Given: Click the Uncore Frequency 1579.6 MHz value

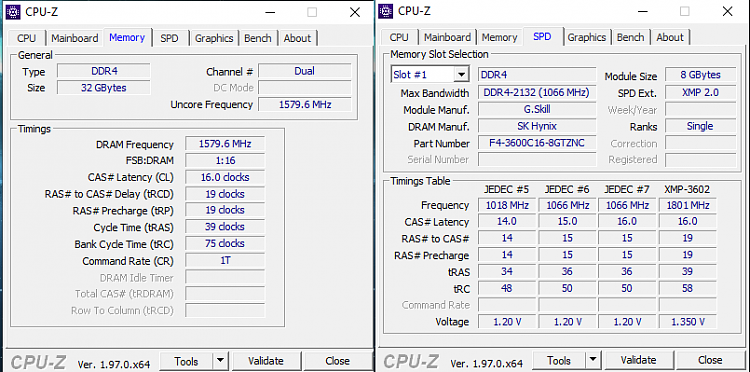Looking at the screenshot, I should coord(305,104).
